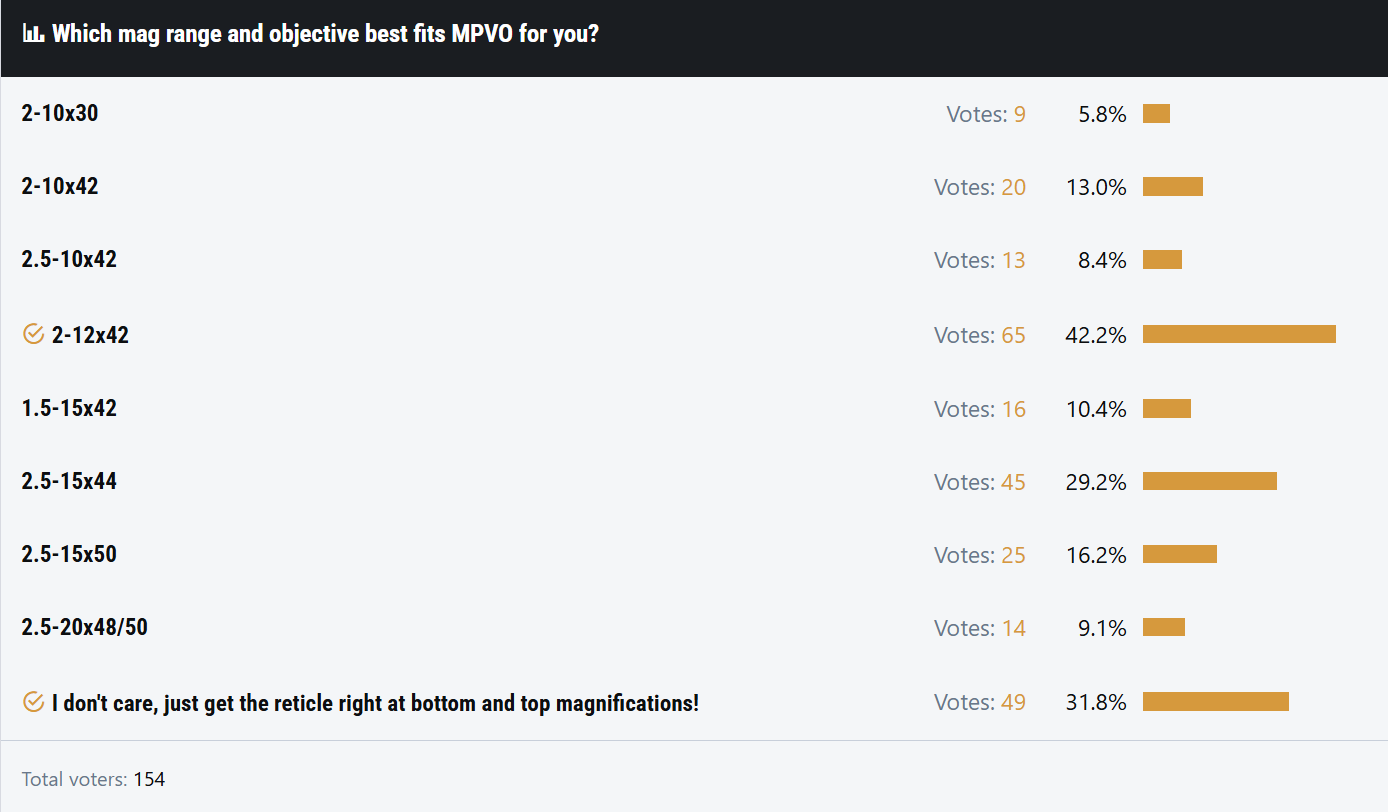Click the poll title text in header
1388x812 pixels.
click(325, 34)
